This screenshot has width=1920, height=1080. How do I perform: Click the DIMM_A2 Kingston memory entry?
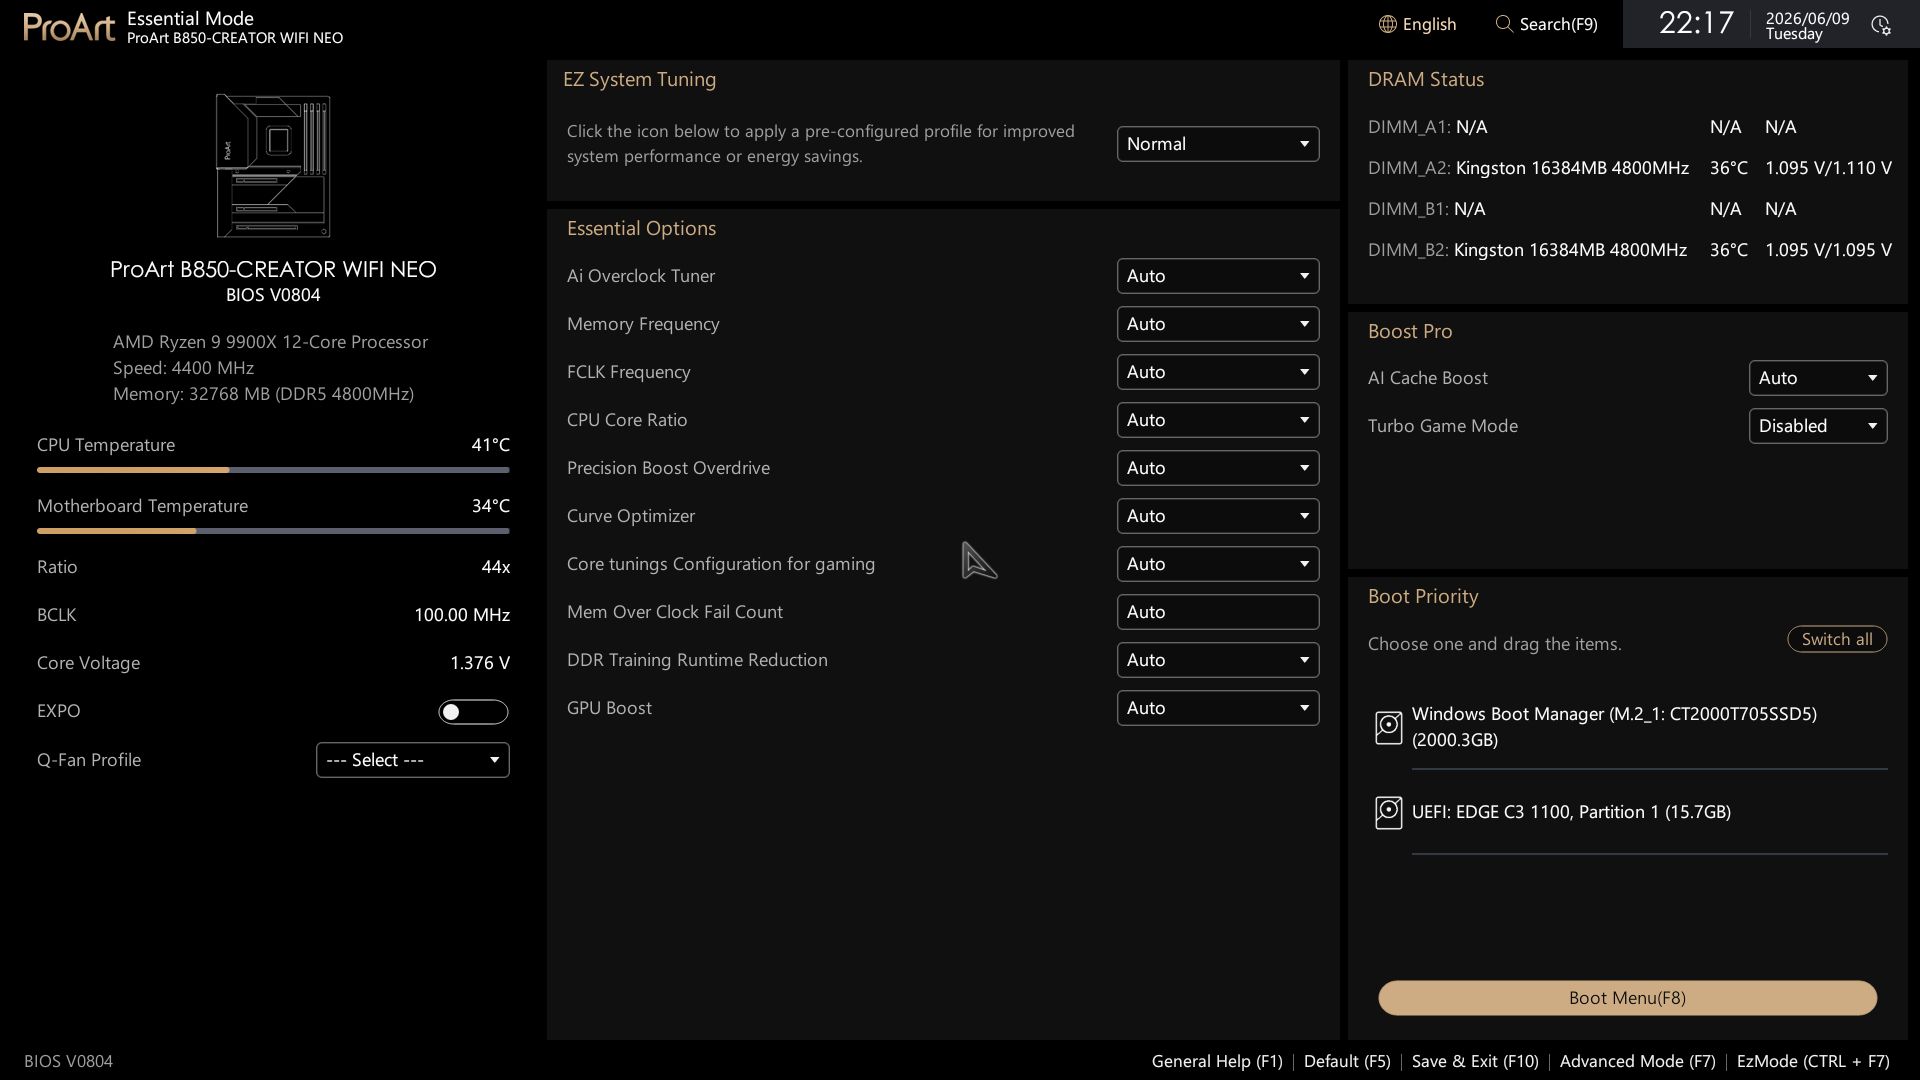[1630, 168]
